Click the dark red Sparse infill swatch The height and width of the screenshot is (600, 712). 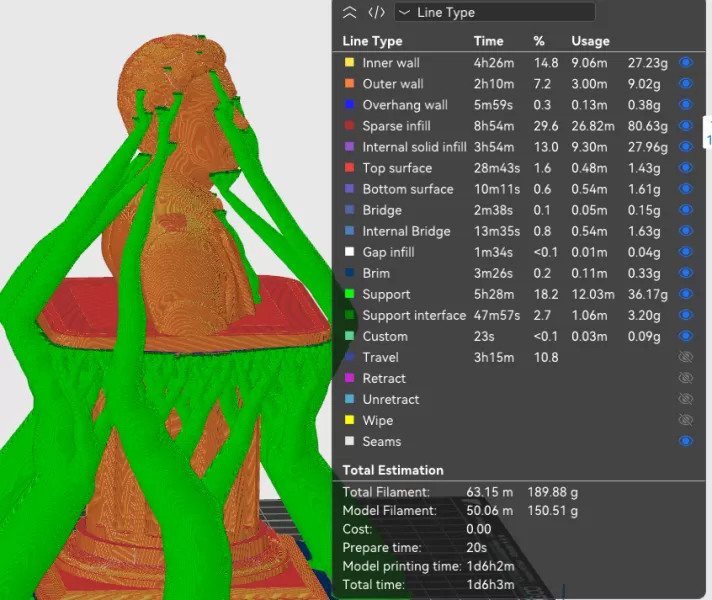pyautogui.click(x=349, y=125)
